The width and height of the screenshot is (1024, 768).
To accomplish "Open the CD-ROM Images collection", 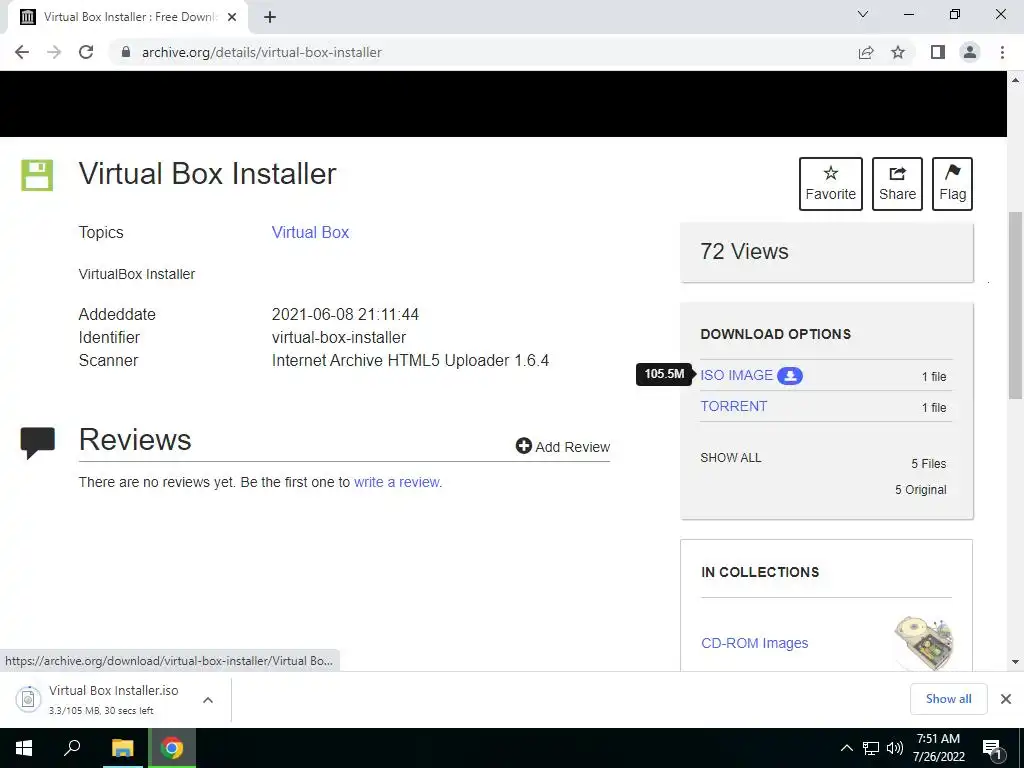I will click(754, 643).
